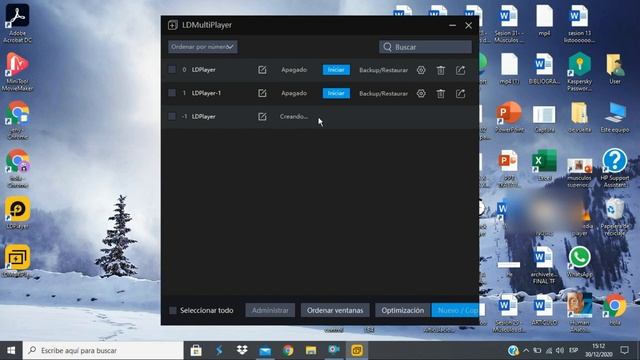The width and height of the screenshot is (640, 360).
Task: Show hidden system tray icons chevron
Action: tap(526, 350)
